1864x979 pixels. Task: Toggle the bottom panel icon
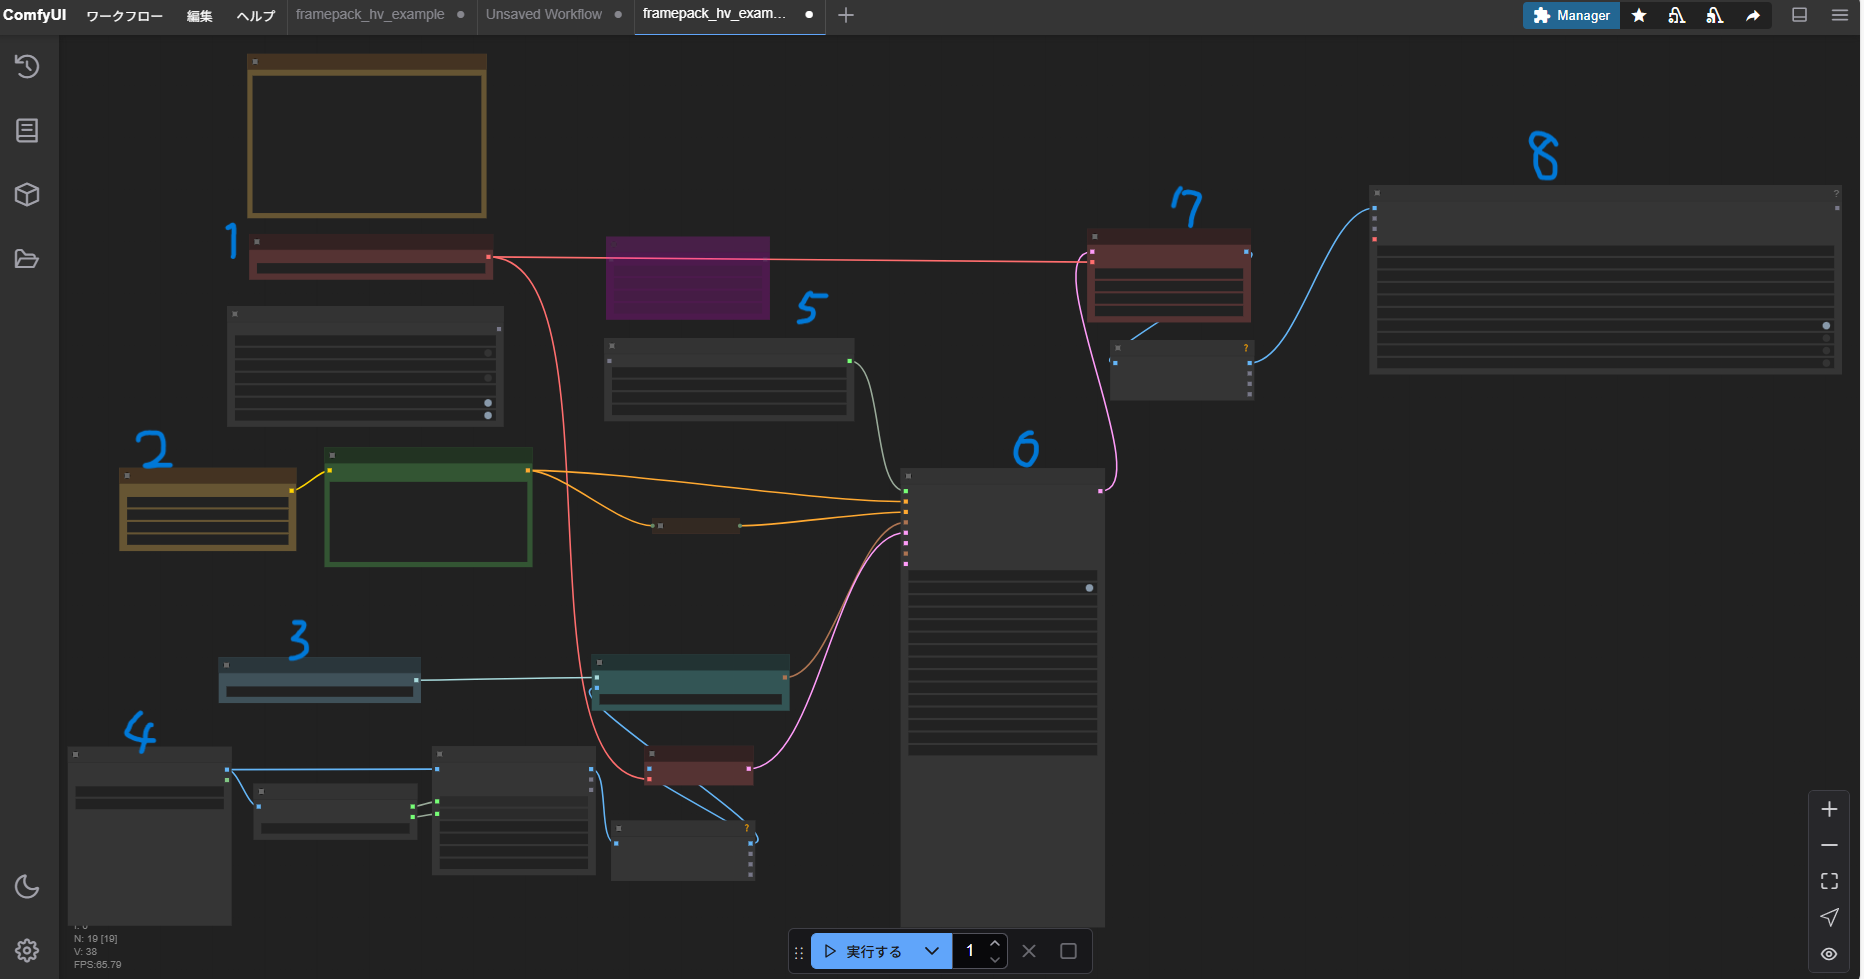click(1800, 15)
